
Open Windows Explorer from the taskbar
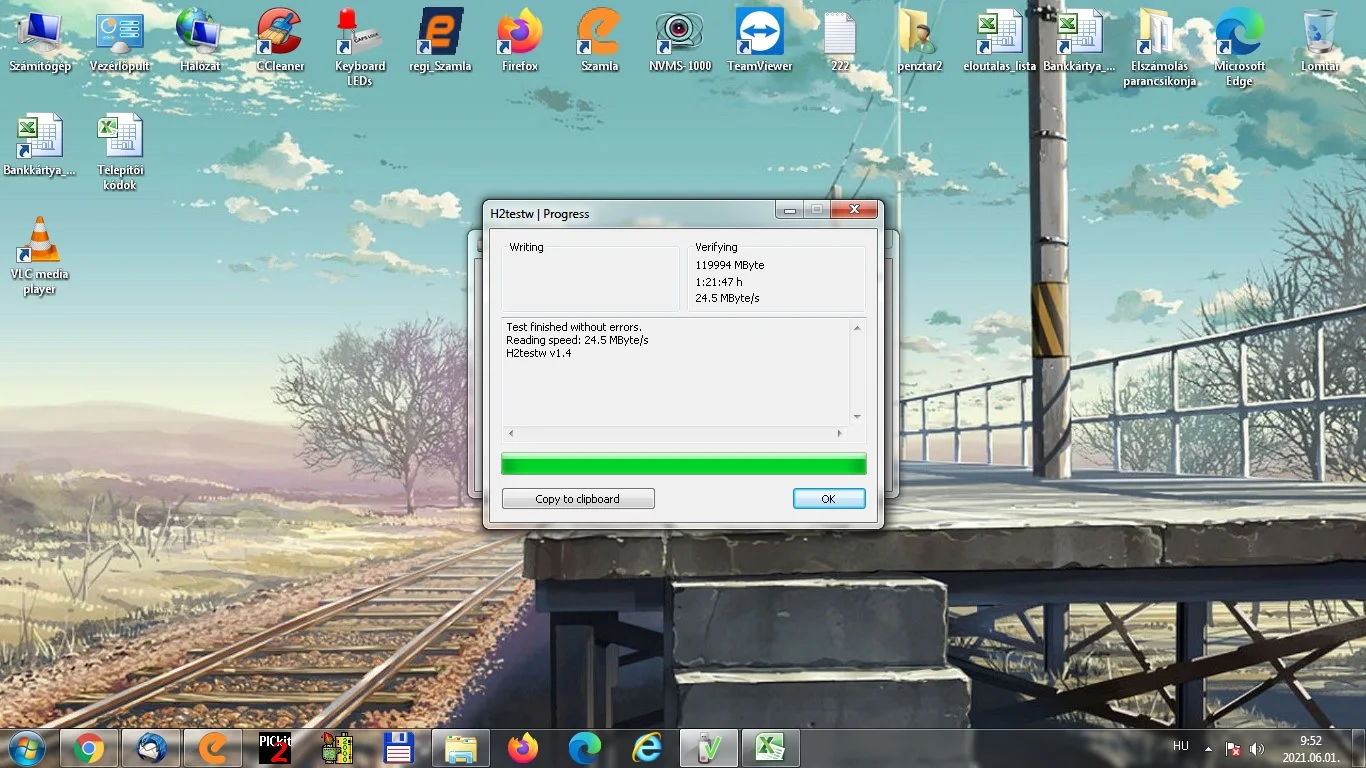461,748
